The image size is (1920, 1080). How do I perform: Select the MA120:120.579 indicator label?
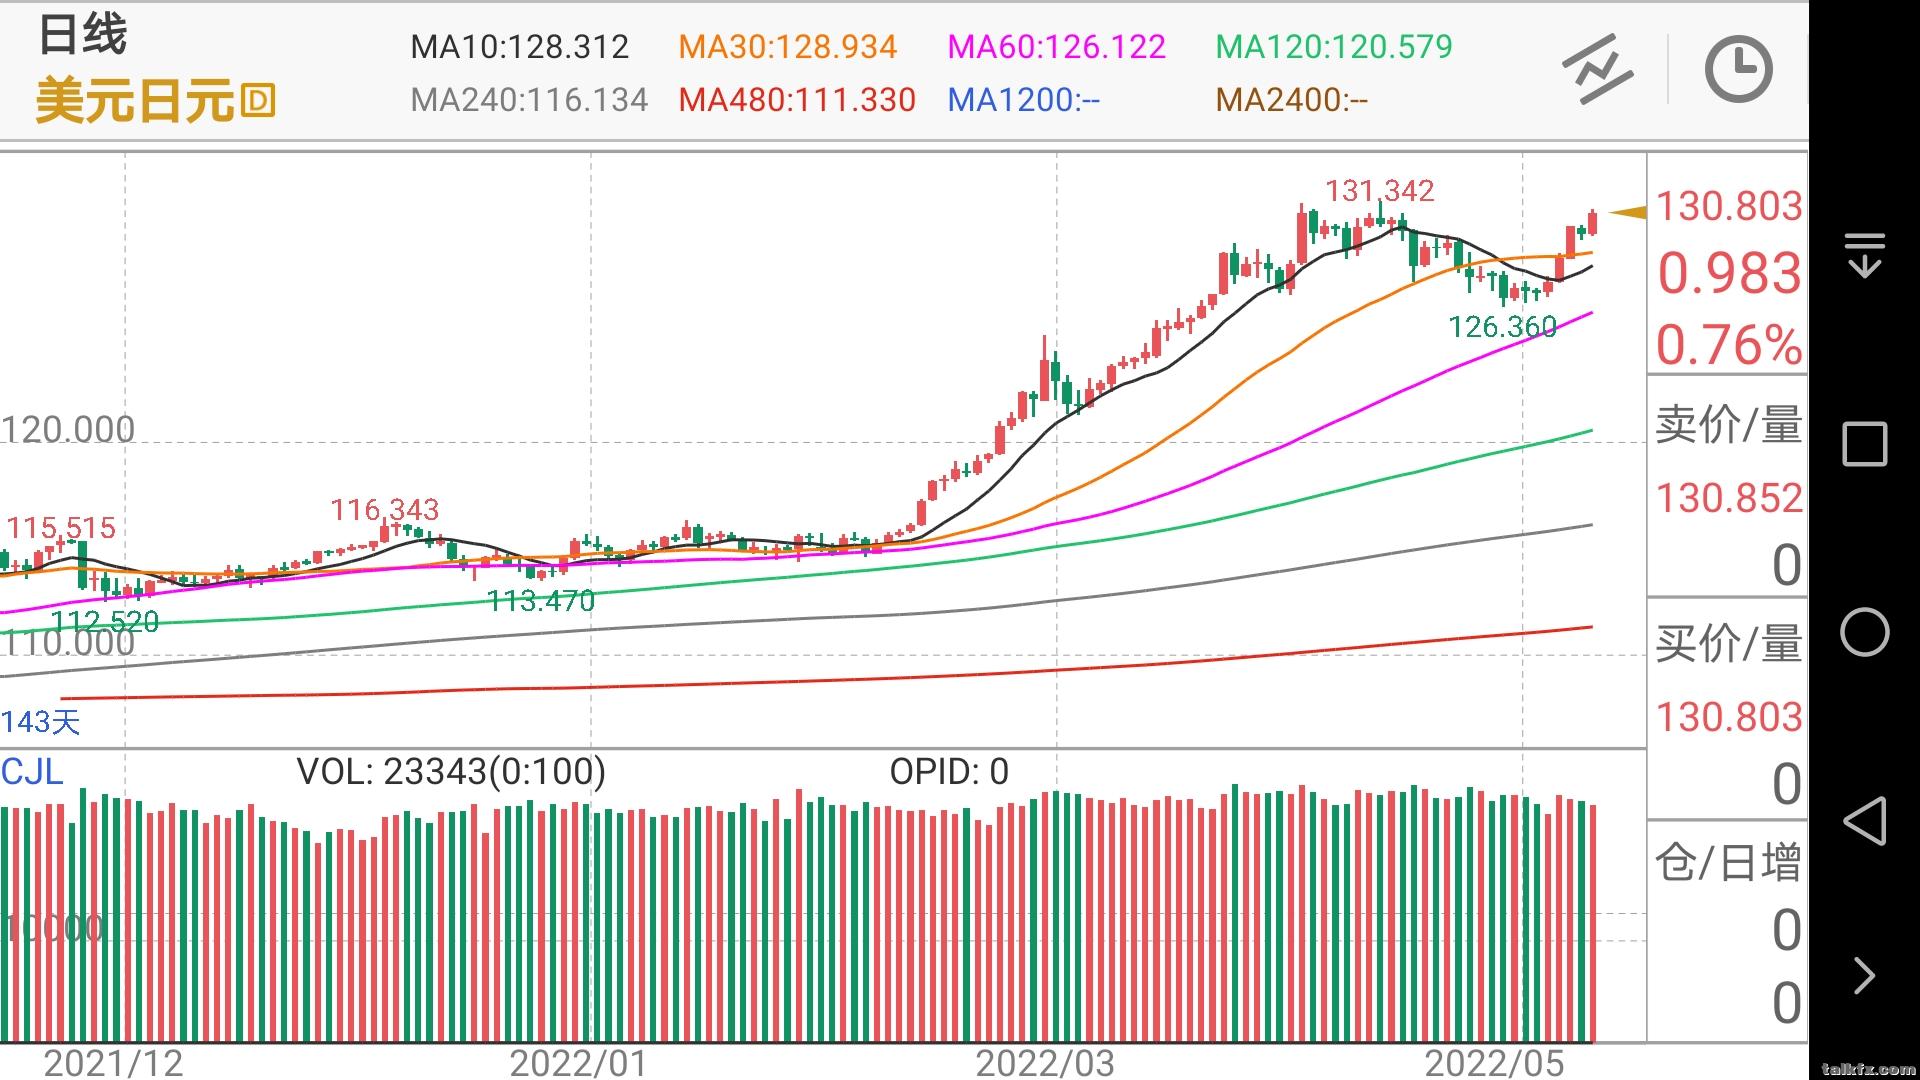1334,47
